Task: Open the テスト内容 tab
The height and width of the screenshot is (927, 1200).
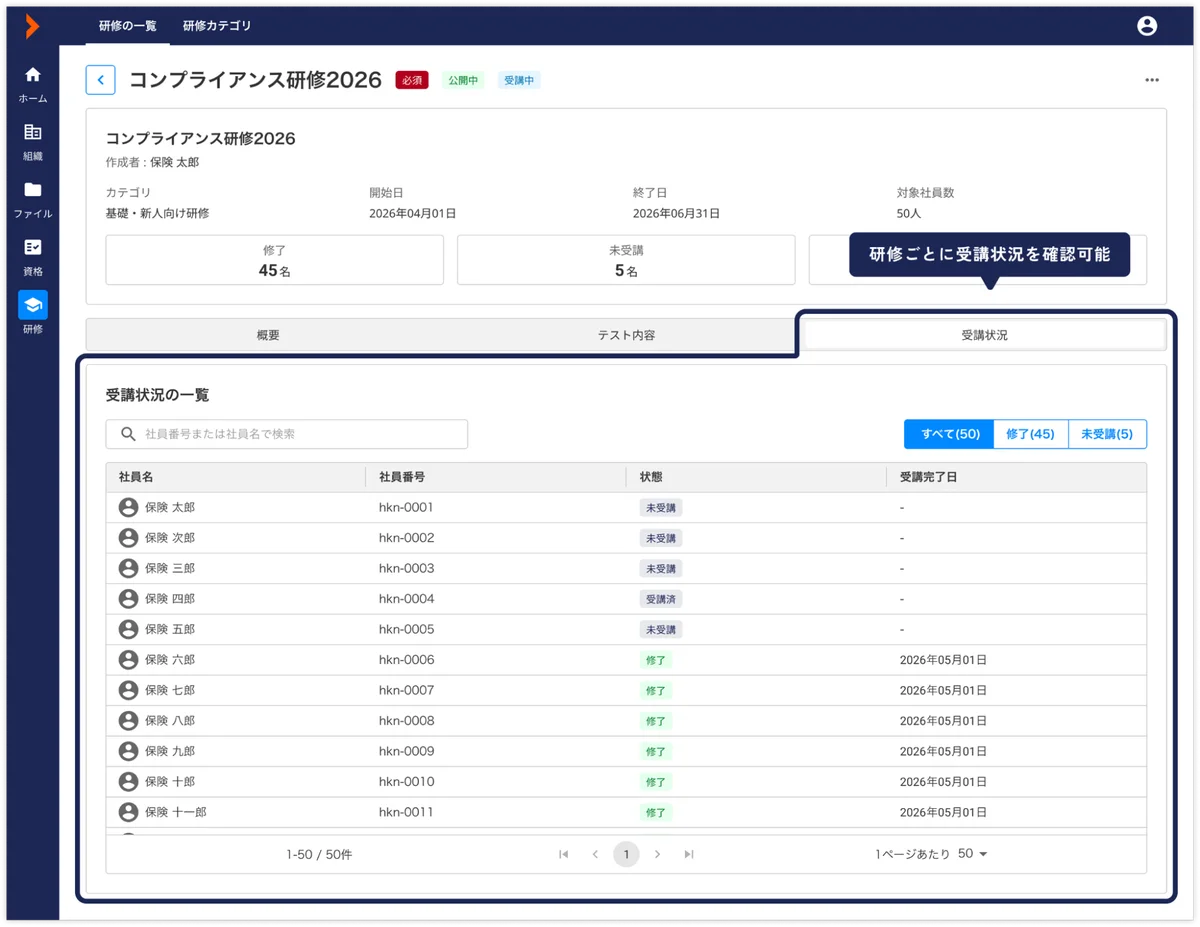Action: tap(627, 335)
